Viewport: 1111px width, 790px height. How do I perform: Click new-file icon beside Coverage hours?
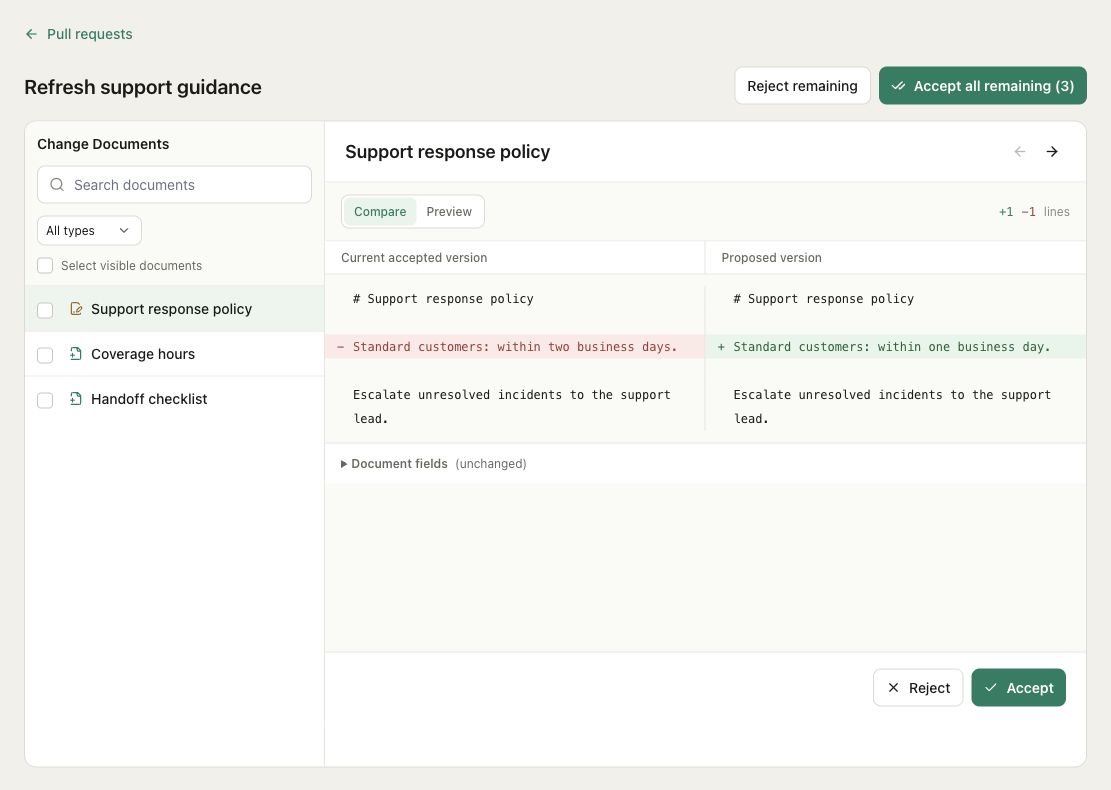76,354
